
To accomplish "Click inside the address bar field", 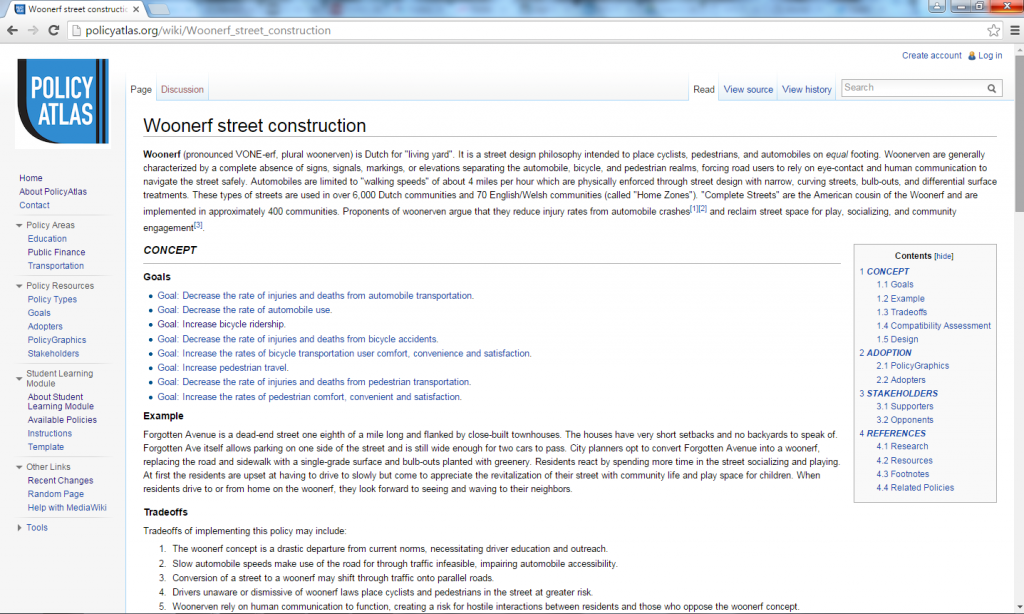I will click(400, 30).
